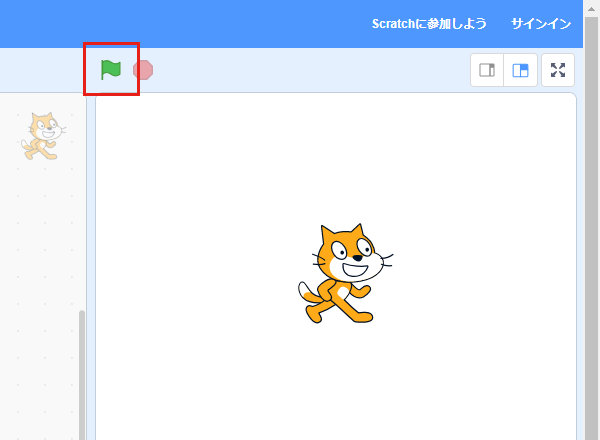Screen dimensions: 600x440
Task: Click the red stop sign button
Action: coord(143,70)
